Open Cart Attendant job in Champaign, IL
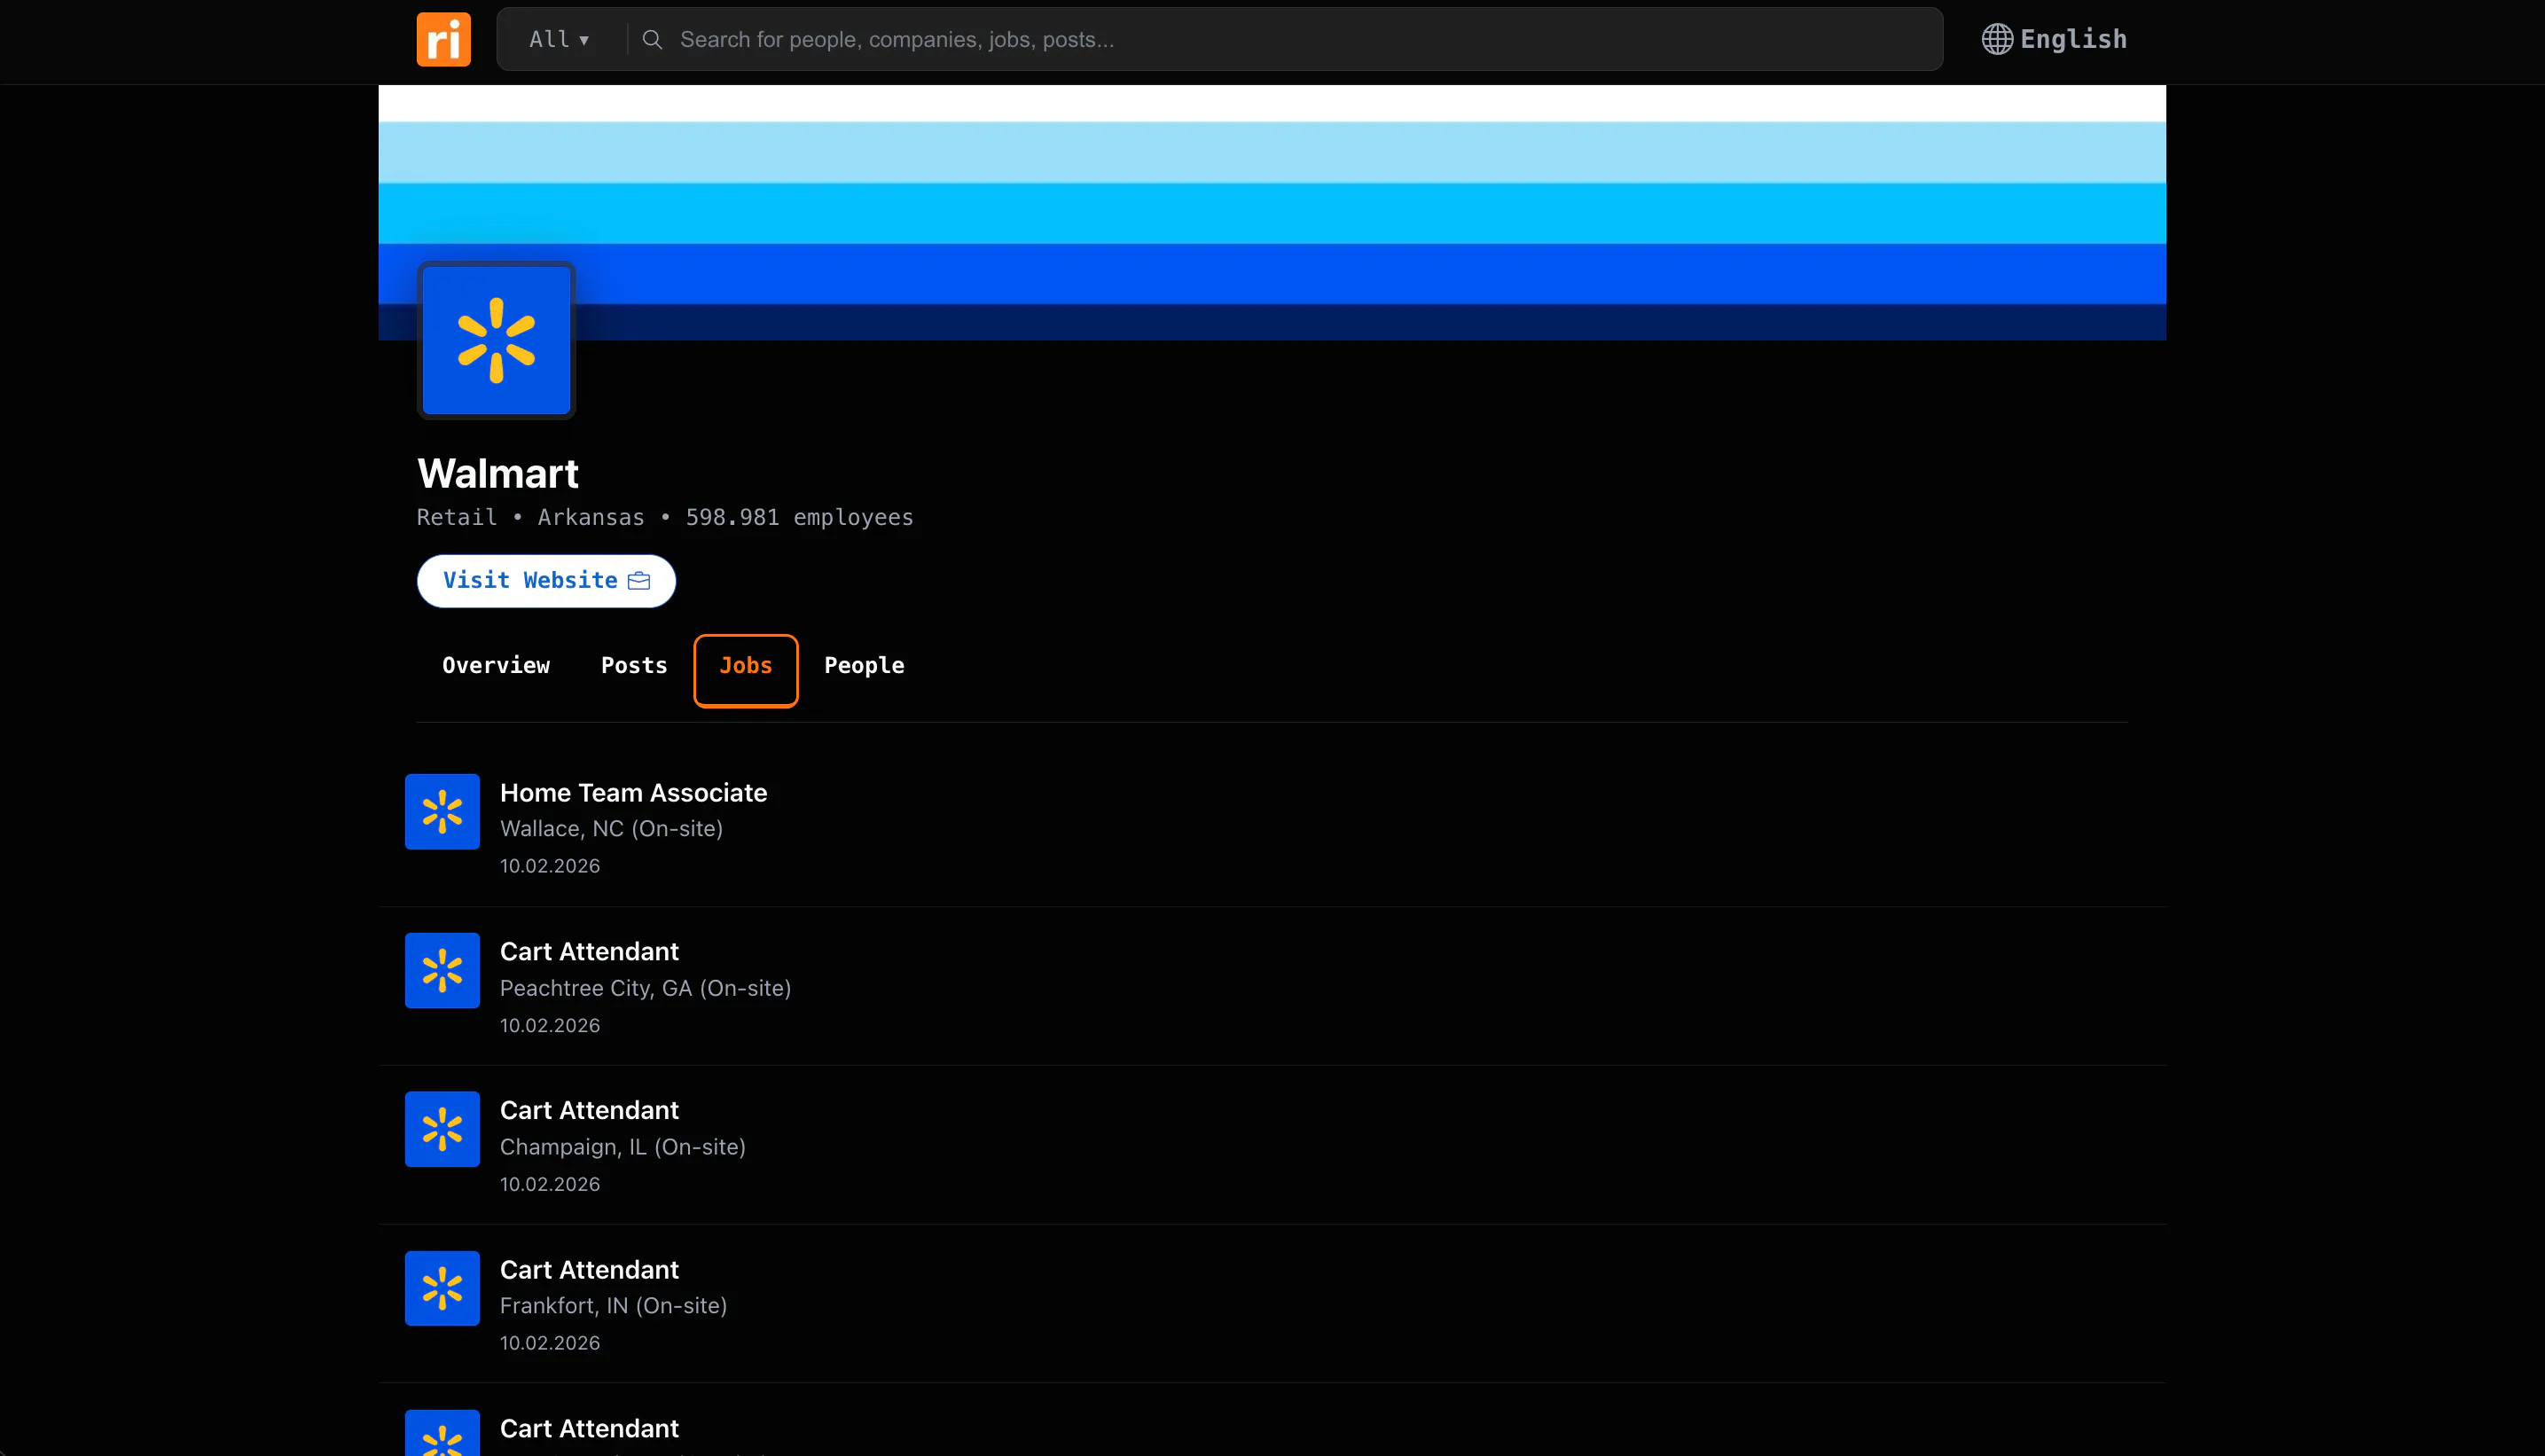2545x1456 pixels. click(x=589, y=1111)
